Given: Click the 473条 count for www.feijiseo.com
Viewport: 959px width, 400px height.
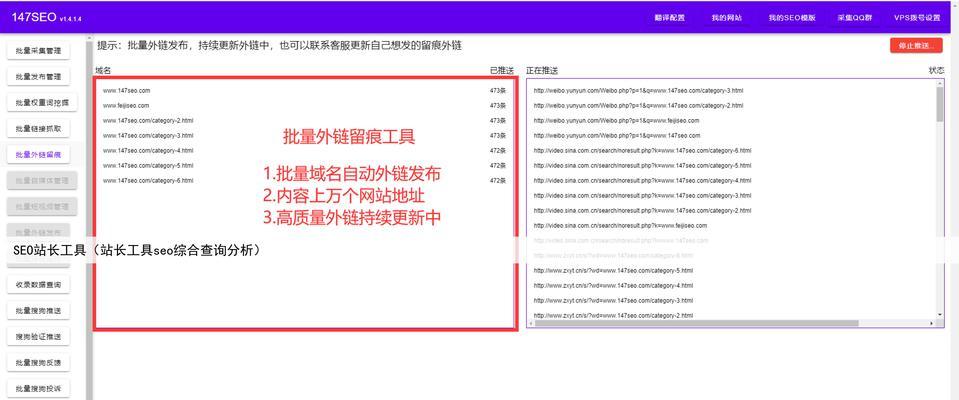Looking at the screenshot, I should [x=498, y=105].
